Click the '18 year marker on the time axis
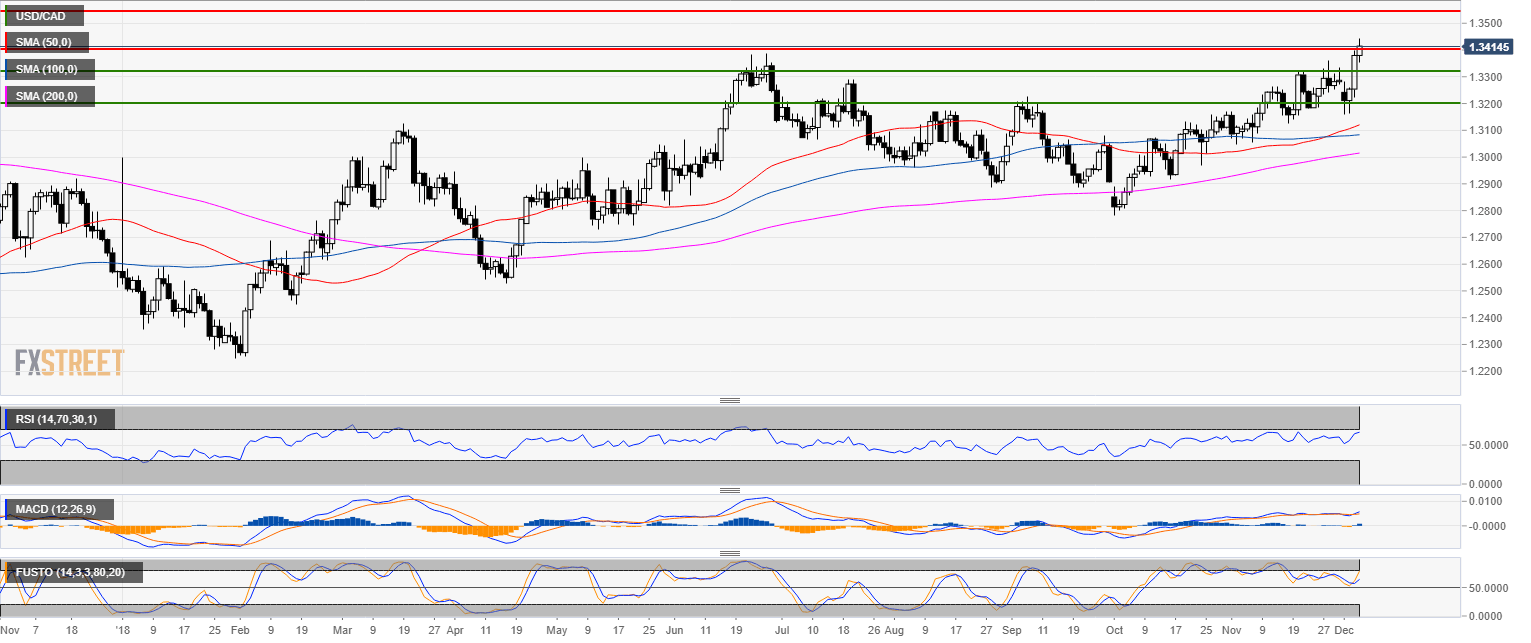 click(122, 632)
